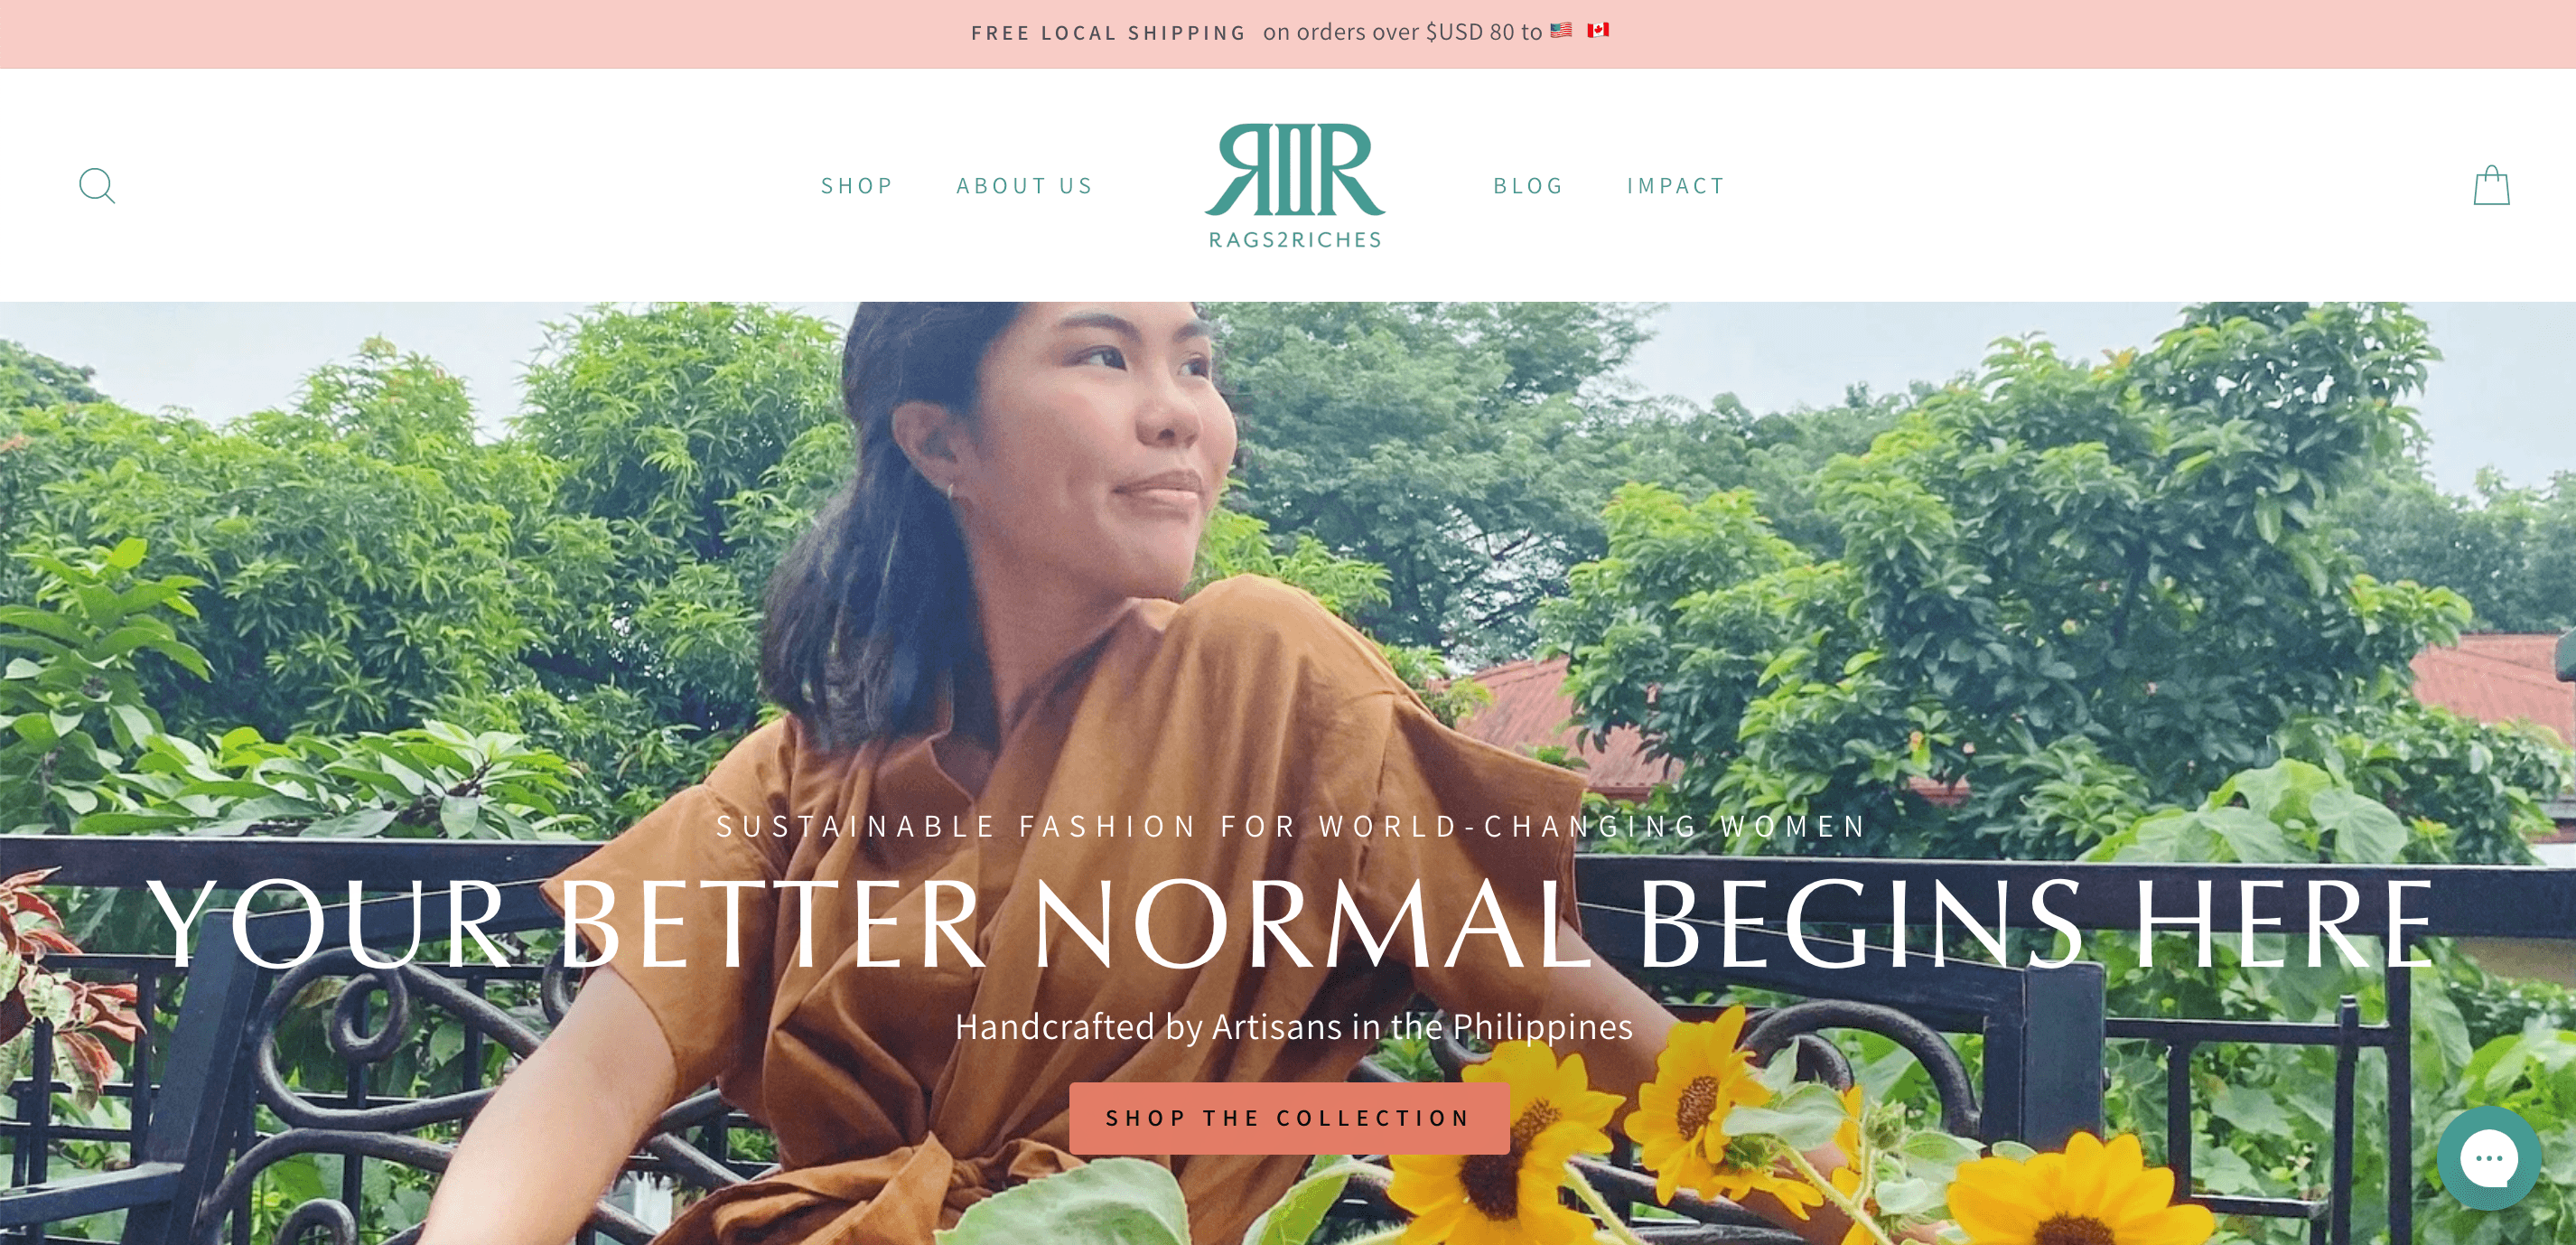Click the Shop The Collection button

pyautogui.click(x=1289, y=1118)
